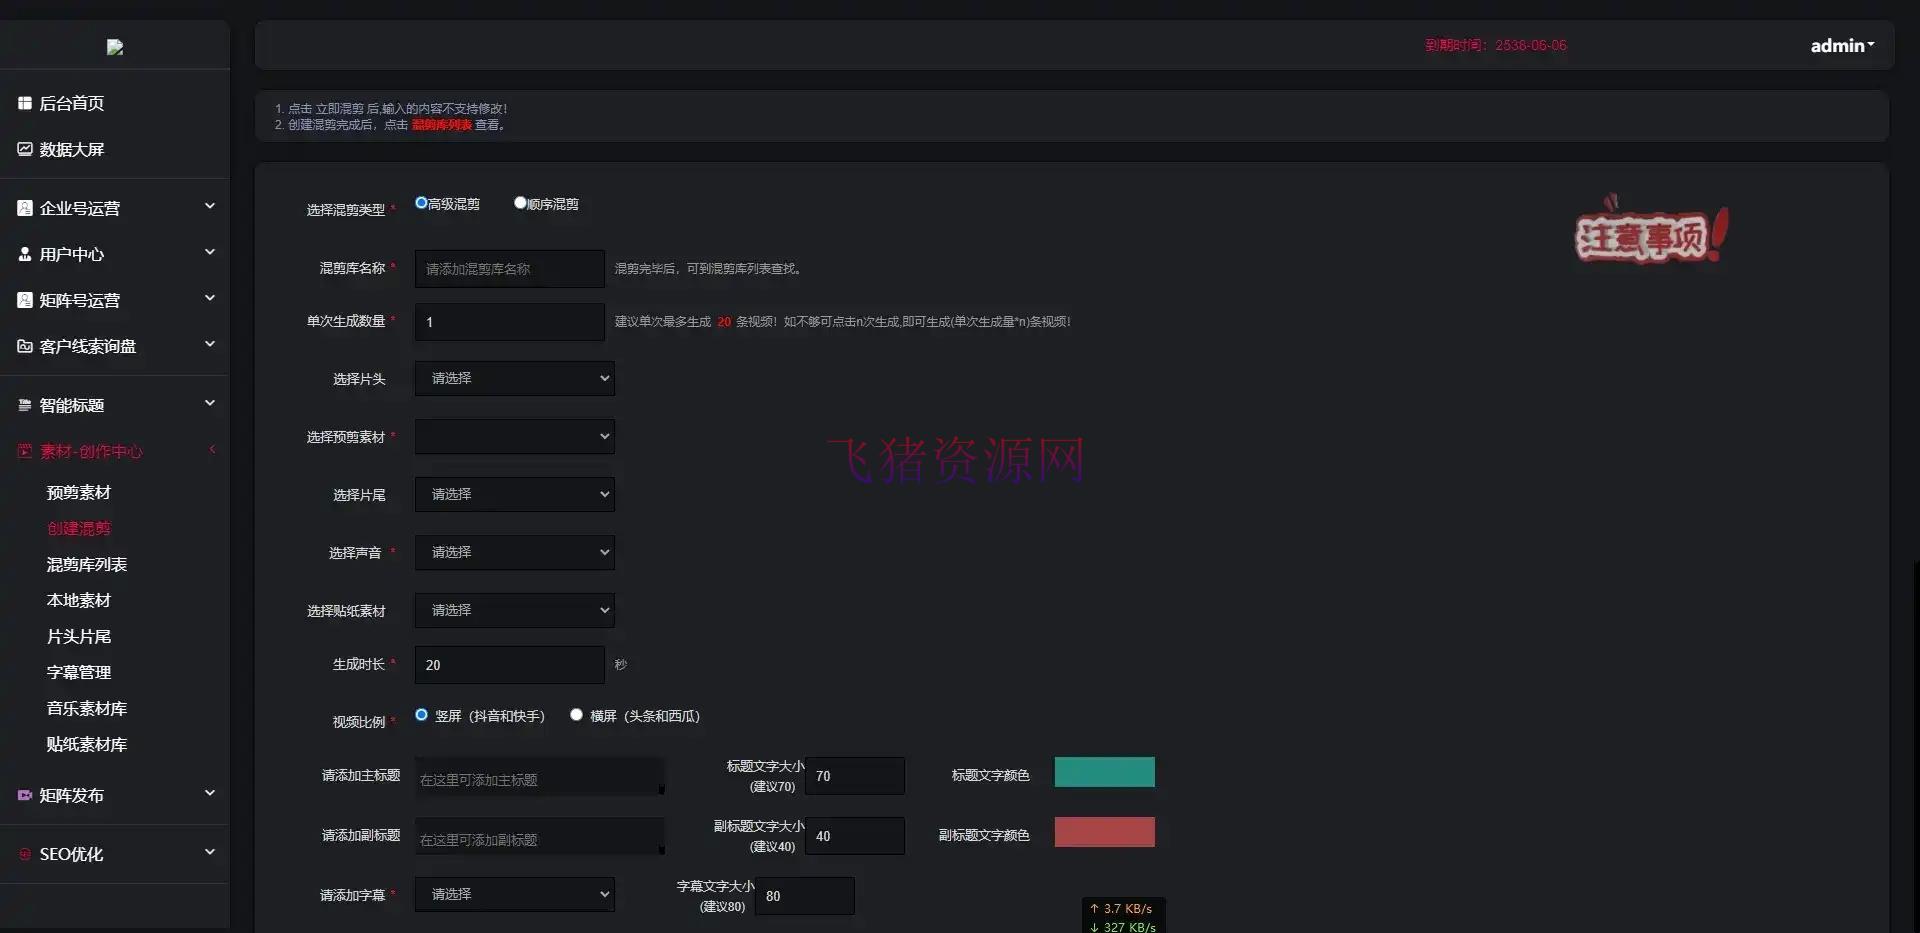Screen dimensions: 1920x933
Task: Select 横屏（头条和西瓜）video ratio
Action: pos(576,714)
